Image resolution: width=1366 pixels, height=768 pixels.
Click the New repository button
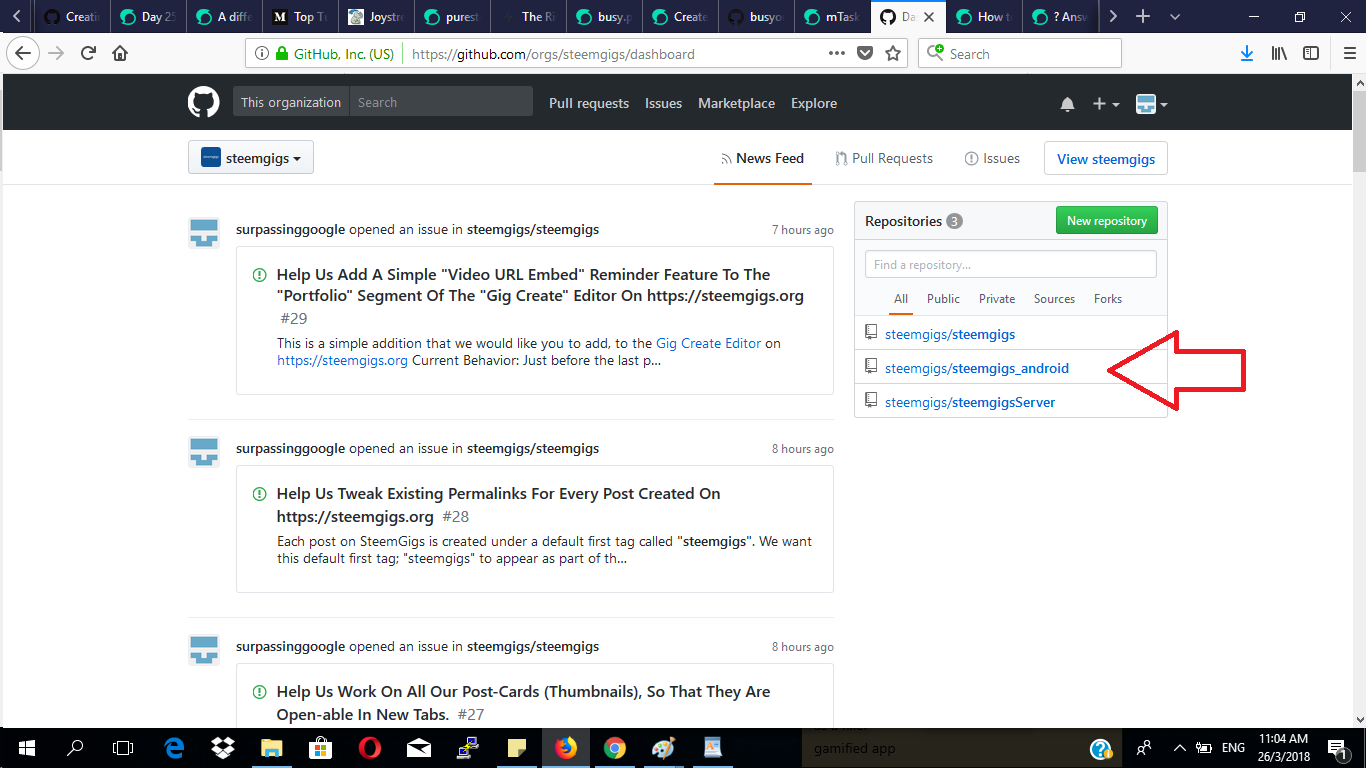coord(1106,221)
